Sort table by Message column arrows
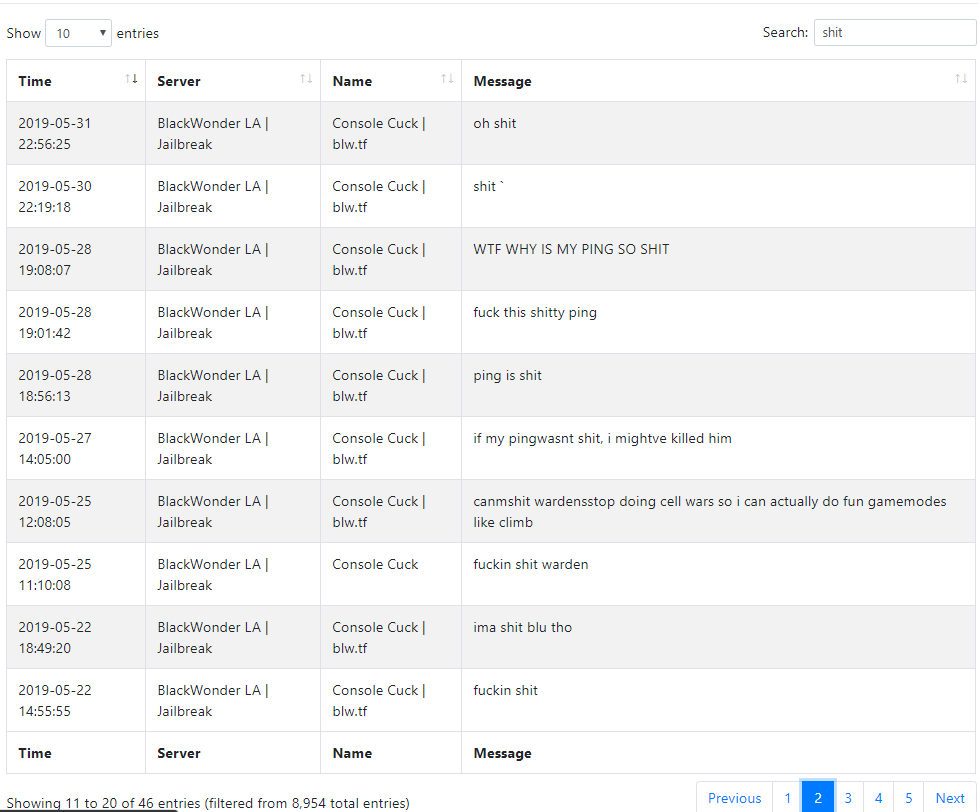The width and height of the screenshot is (978, 812). (x=961, y=79)
